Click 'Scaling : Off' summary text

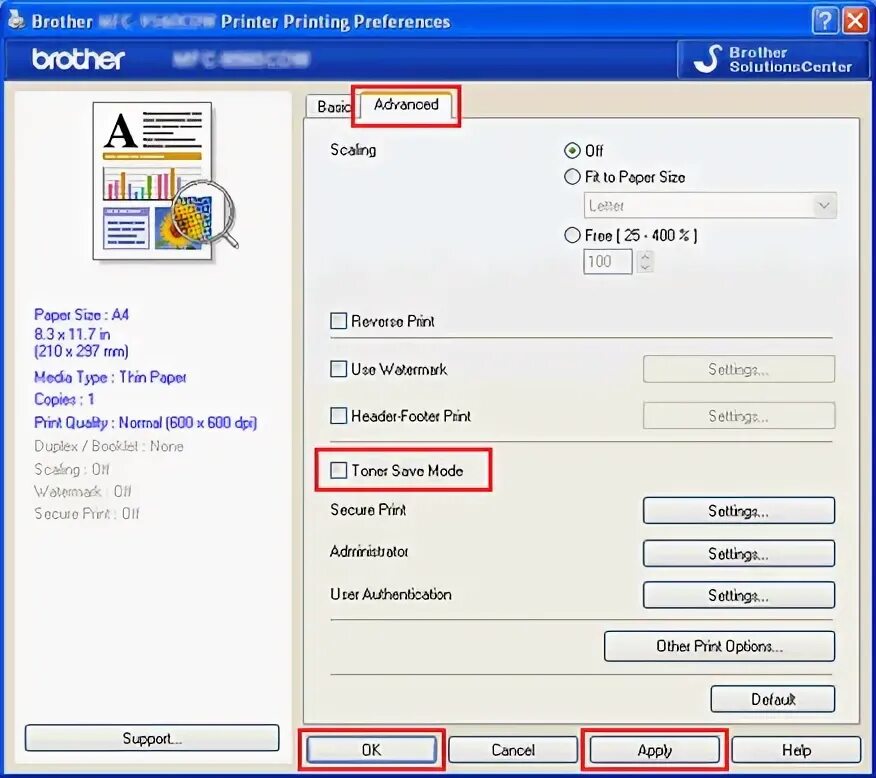(x=72, y=469)
